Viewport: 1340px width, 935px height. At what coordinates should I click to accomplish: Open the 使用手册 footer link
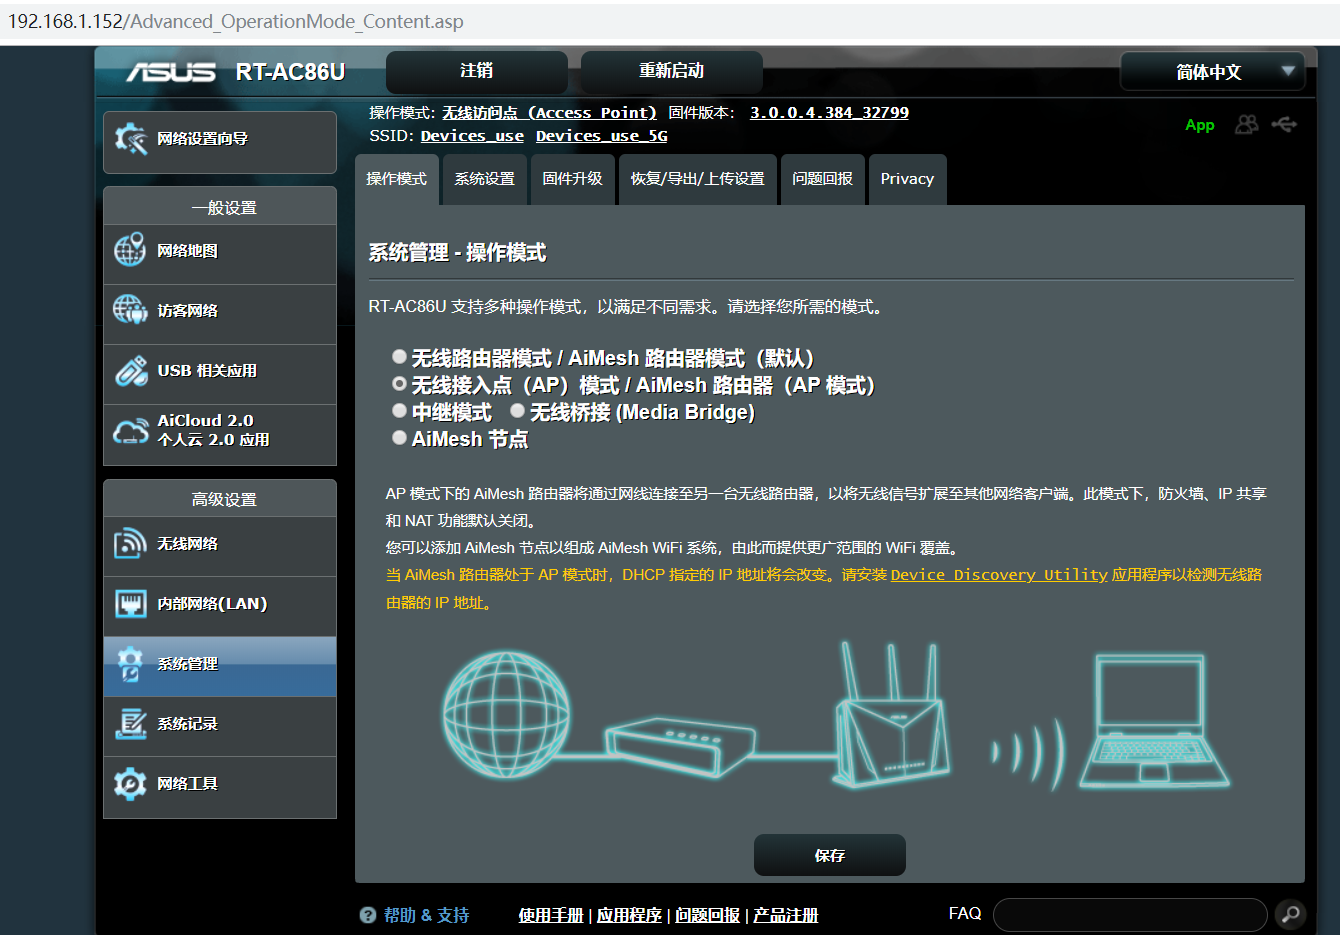[x=551, y=915]
